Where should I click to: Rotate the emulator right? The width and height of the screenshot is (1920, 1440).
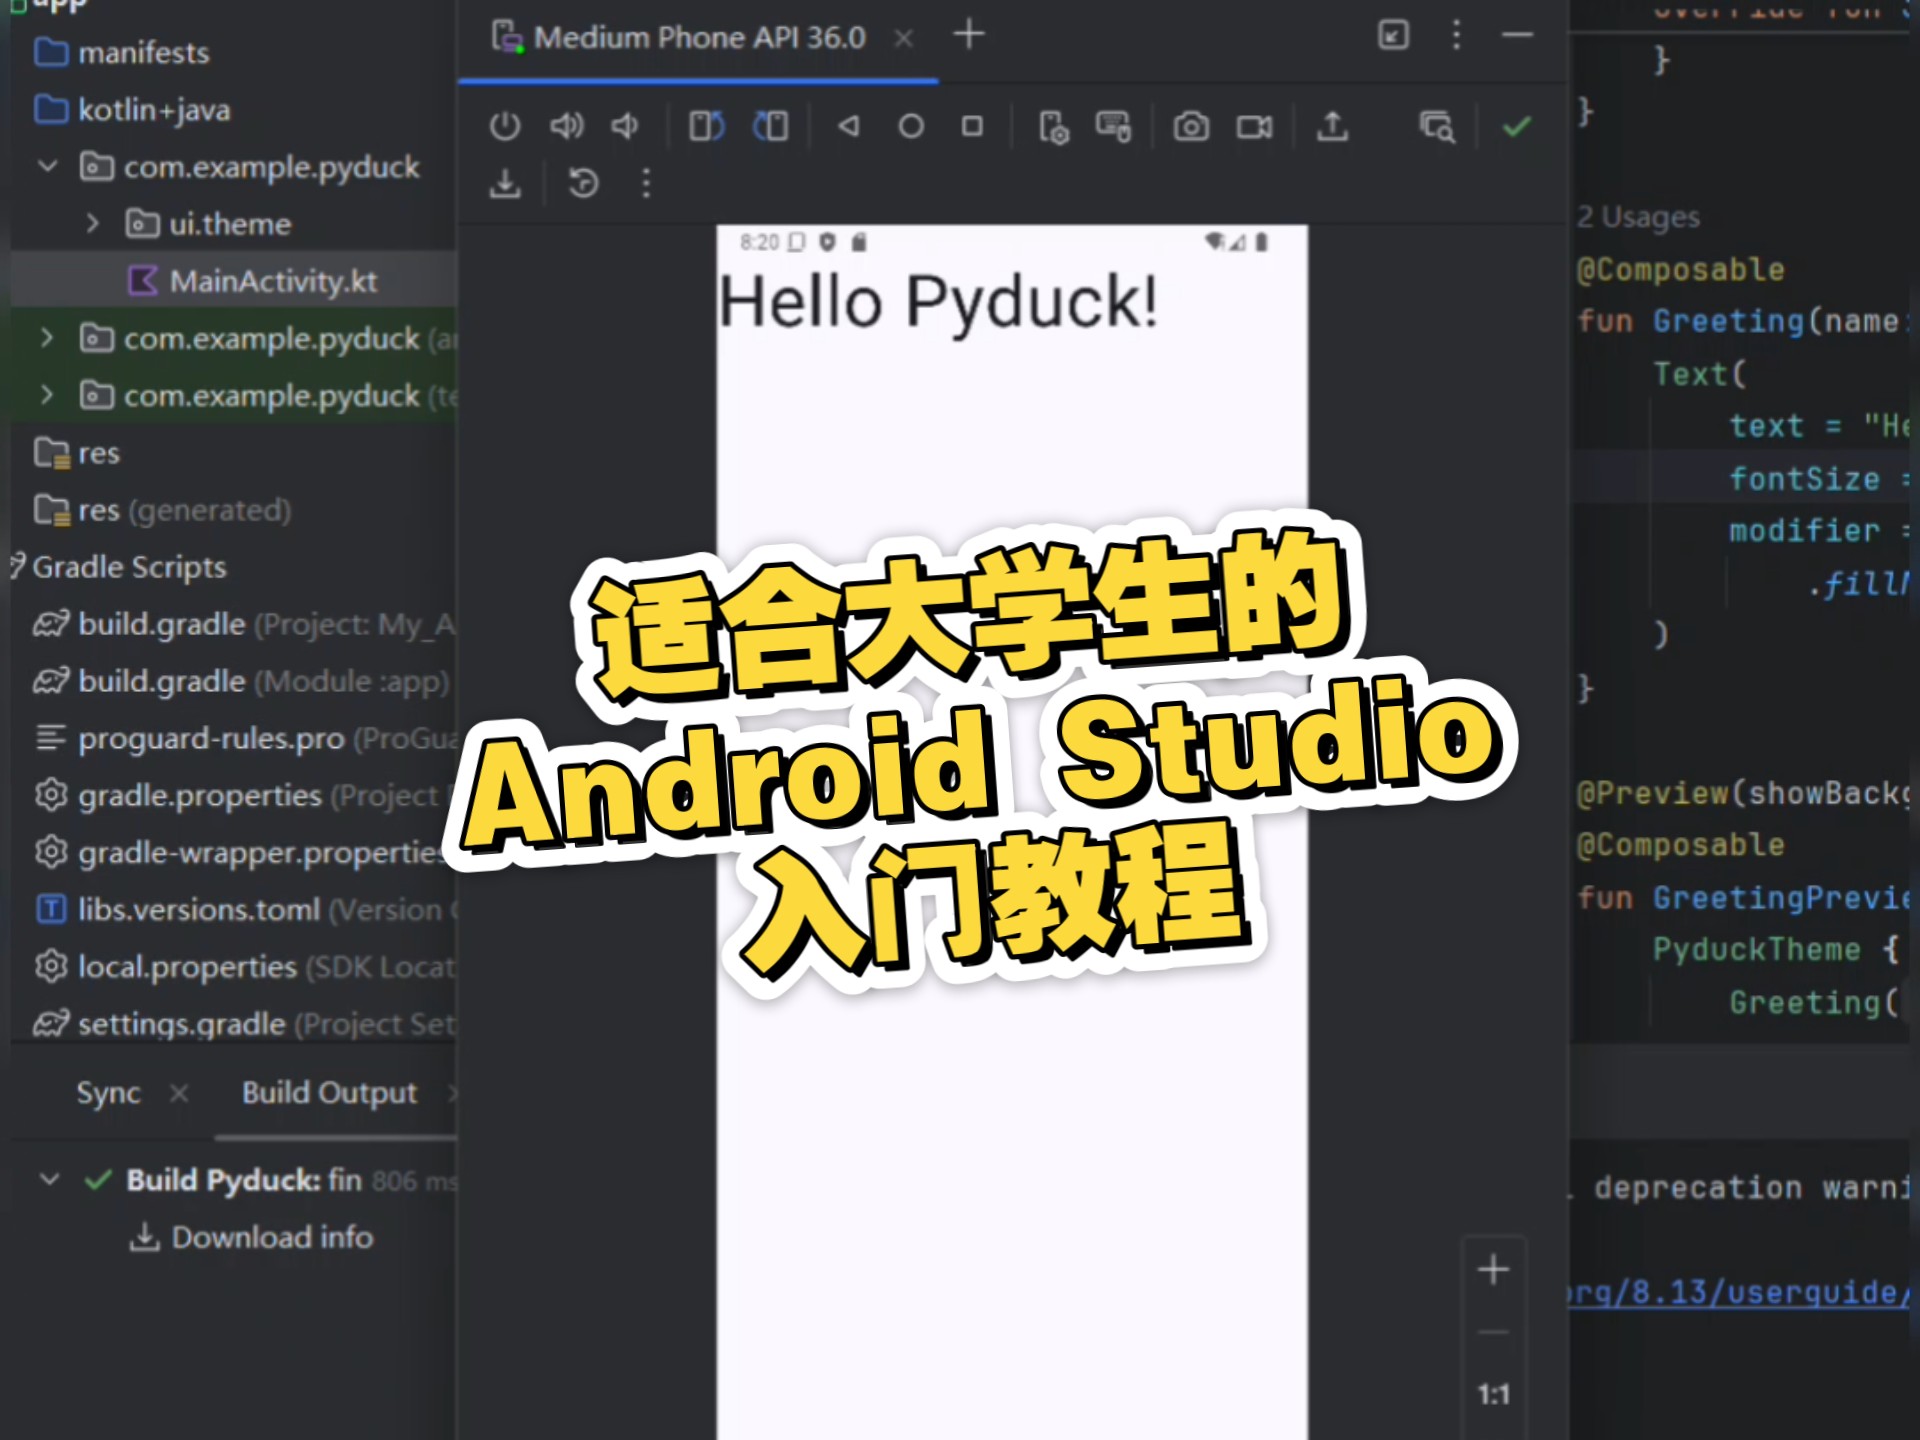[770, 126]
